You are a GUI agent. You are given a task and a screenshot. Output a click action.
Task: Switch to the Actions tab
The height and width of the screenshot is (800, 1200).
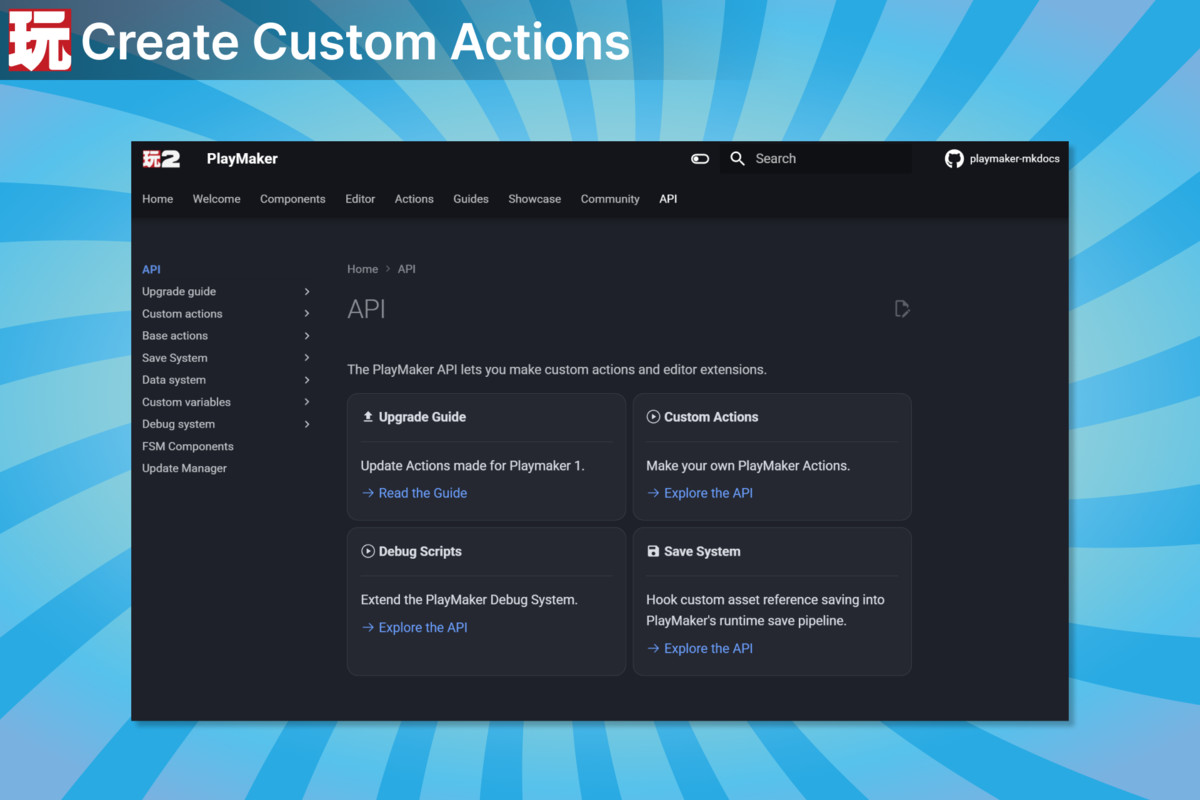tap(414, 199)
